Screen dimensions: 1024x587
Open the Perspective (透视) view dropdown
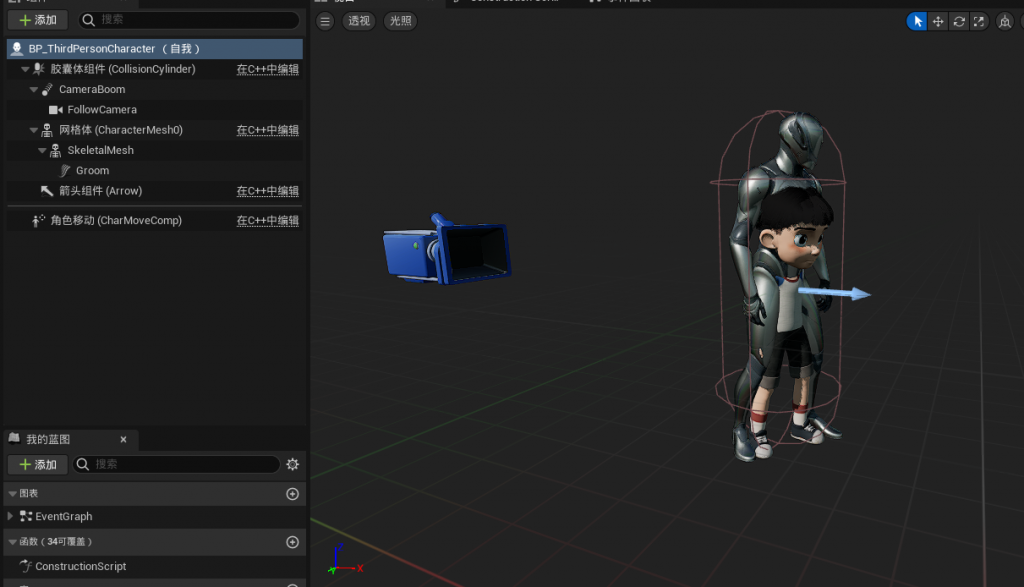coord(359,21)
